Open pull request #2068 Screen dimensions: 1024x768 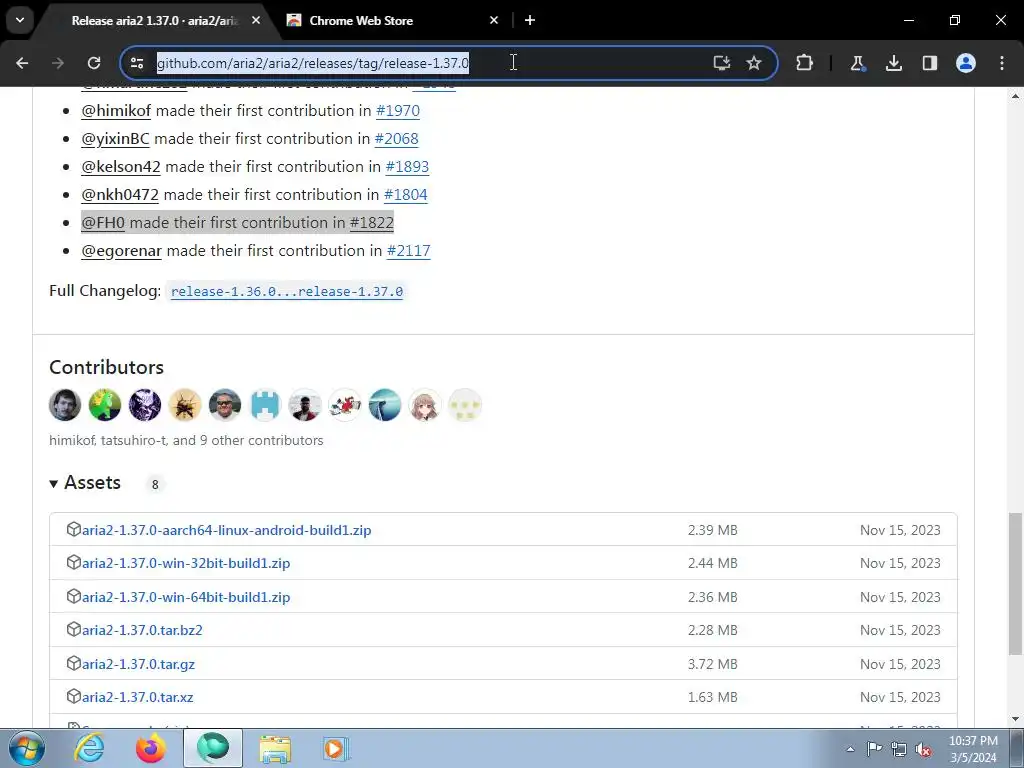point(396,138)
